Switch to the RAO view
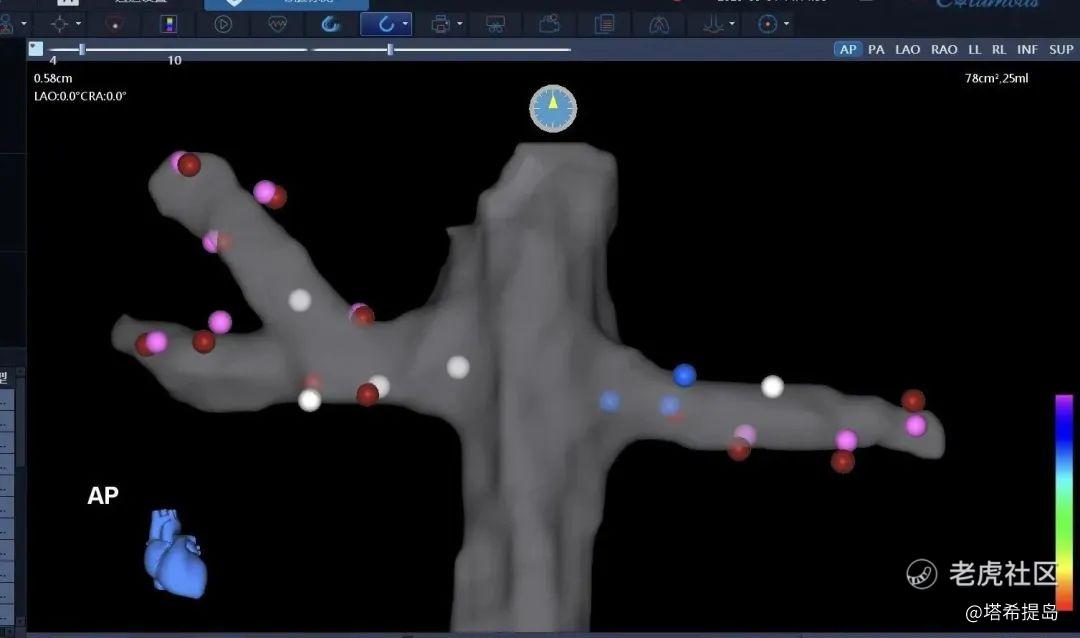The image size is (1080, 638). click(944, 50)
